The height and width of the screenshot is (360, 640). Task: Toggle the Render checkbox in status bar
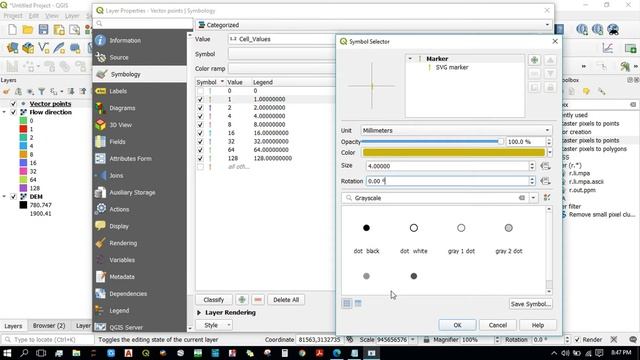point(577,340)
